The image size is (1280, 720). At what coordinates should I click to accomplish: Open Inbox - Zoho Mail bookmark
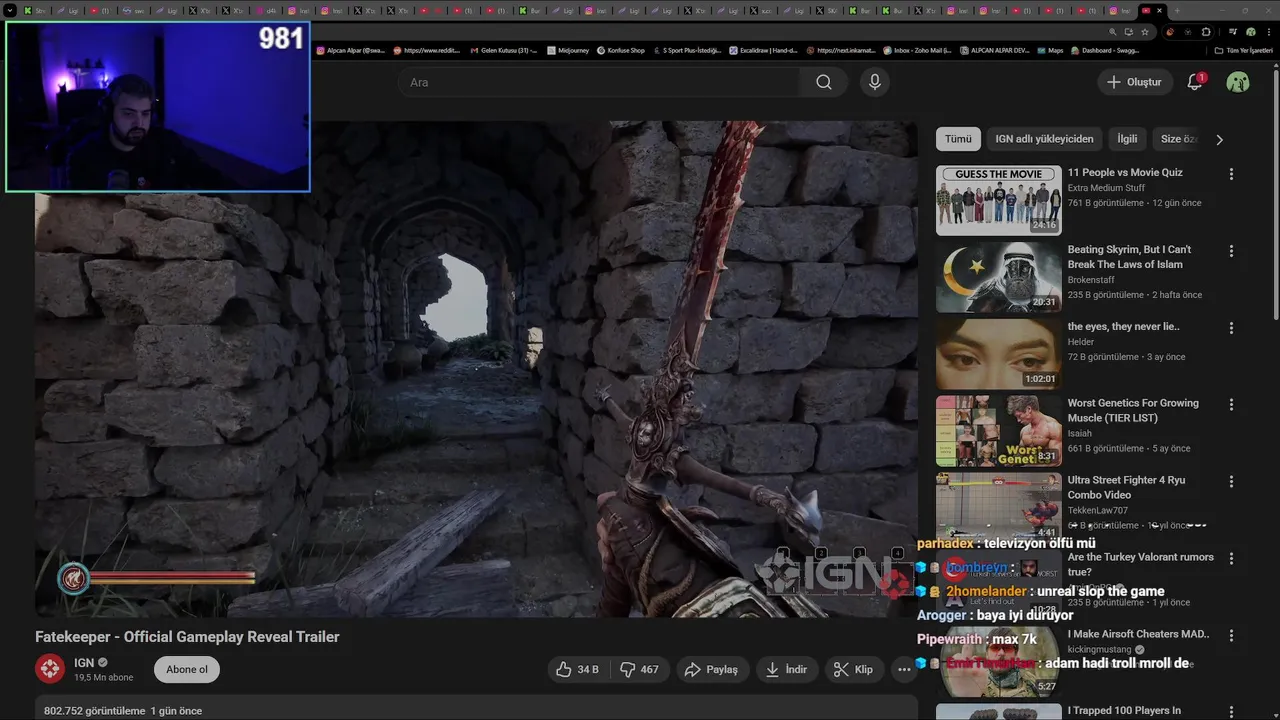(917, 50)
